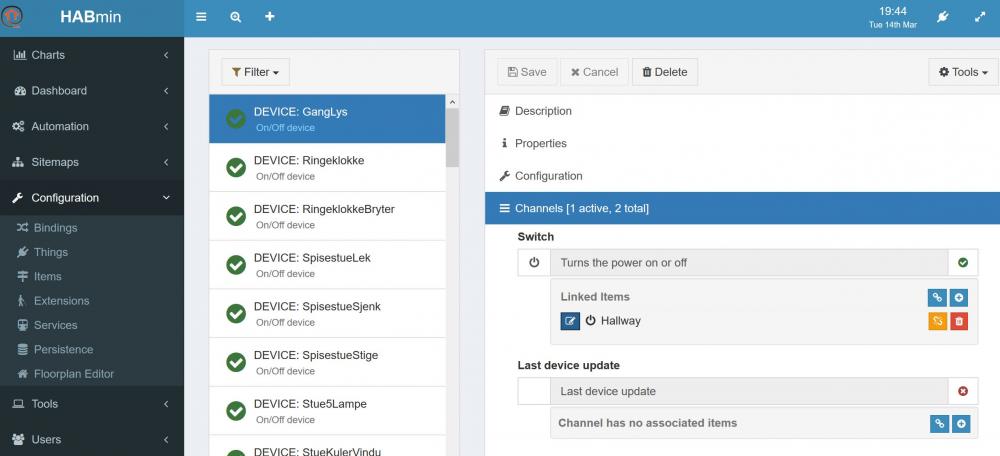Click the plus add icon in top bar

[x=269, y=17]
